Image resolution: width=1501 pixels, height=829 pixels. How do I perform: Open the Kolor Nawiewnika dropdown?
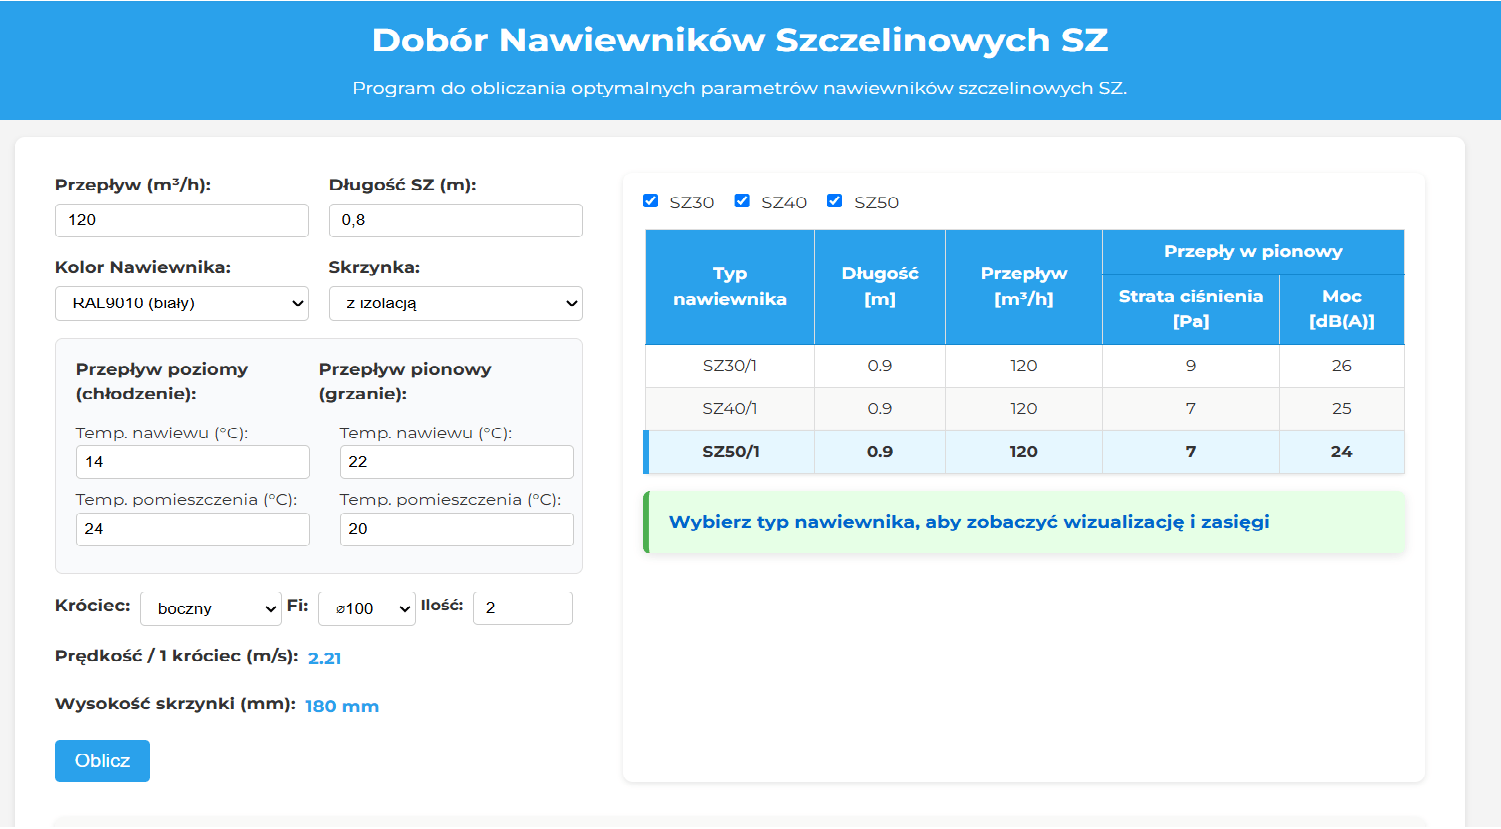point(182,303)
